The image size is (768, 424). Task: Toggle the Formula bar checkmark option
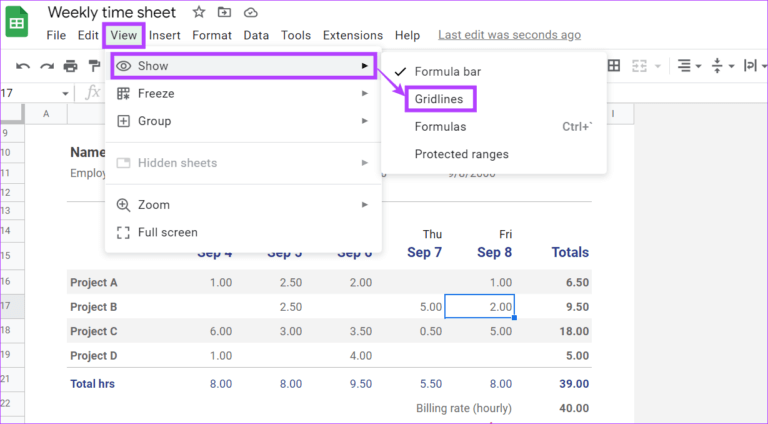(447, 72)
